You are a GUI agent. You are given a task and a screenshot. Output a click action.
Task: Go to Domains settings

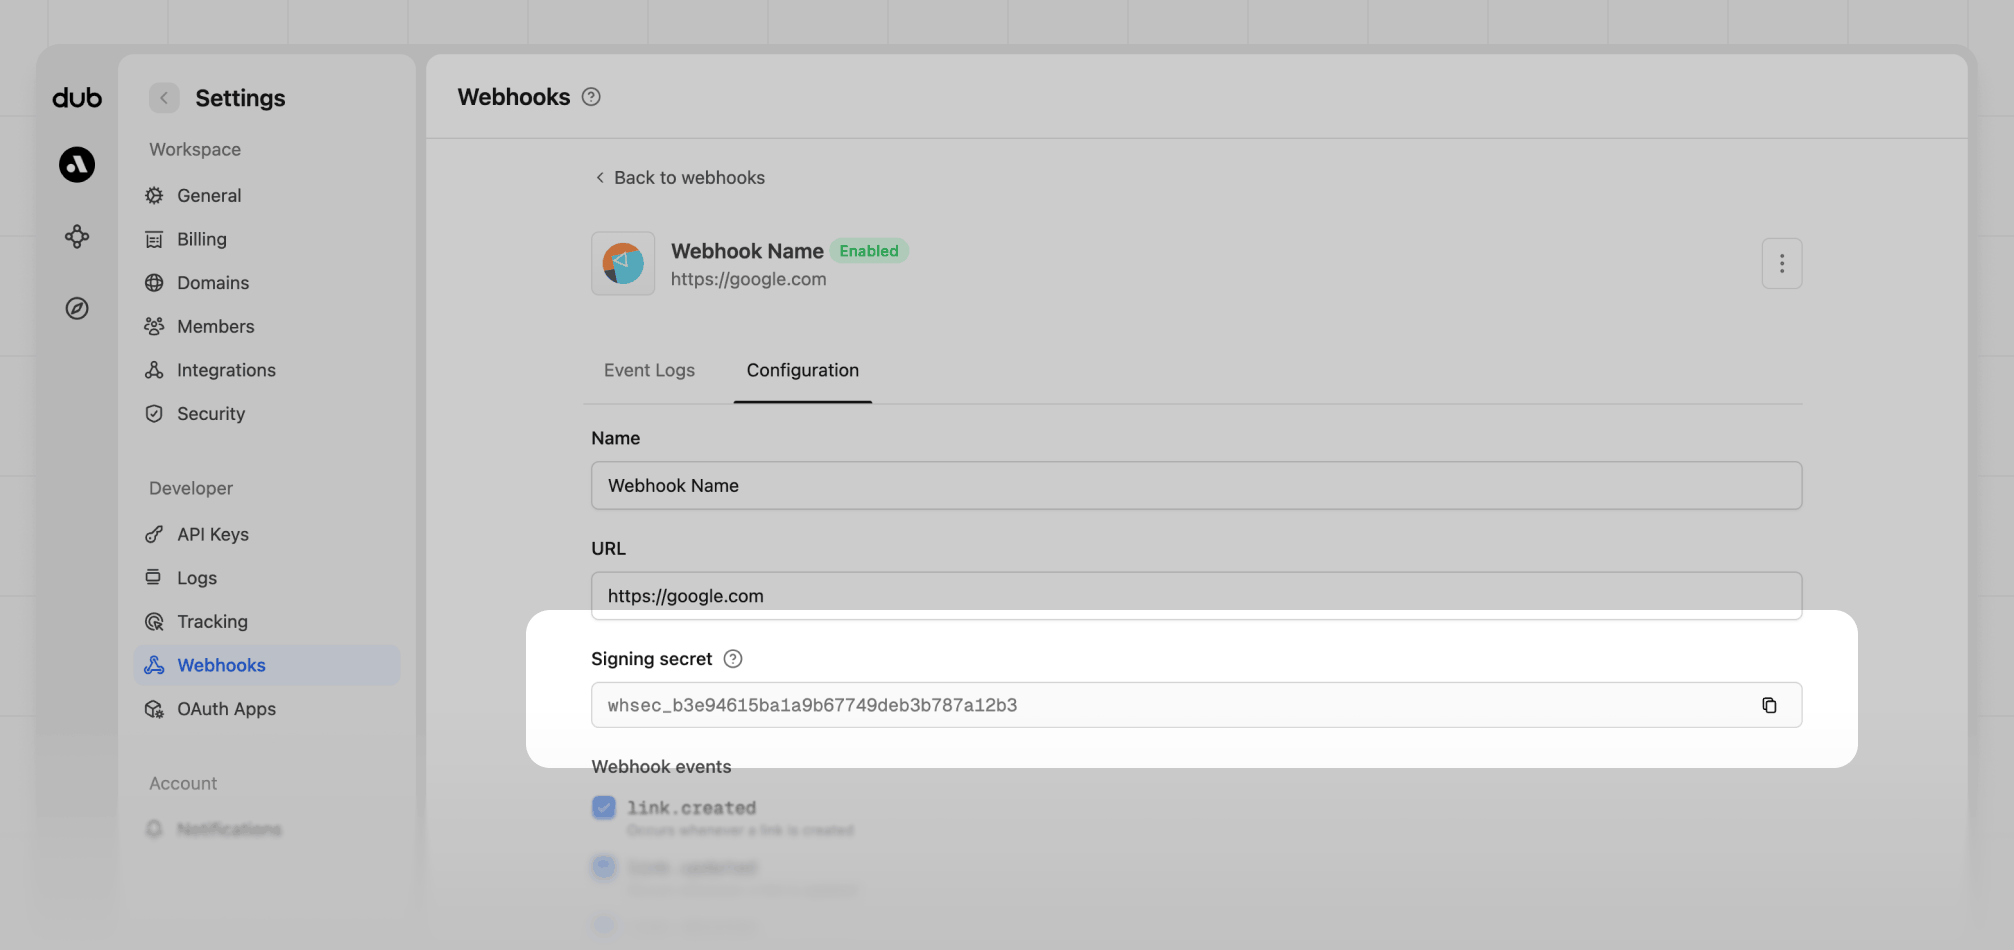pyautogui.click(x=267, y=283)
